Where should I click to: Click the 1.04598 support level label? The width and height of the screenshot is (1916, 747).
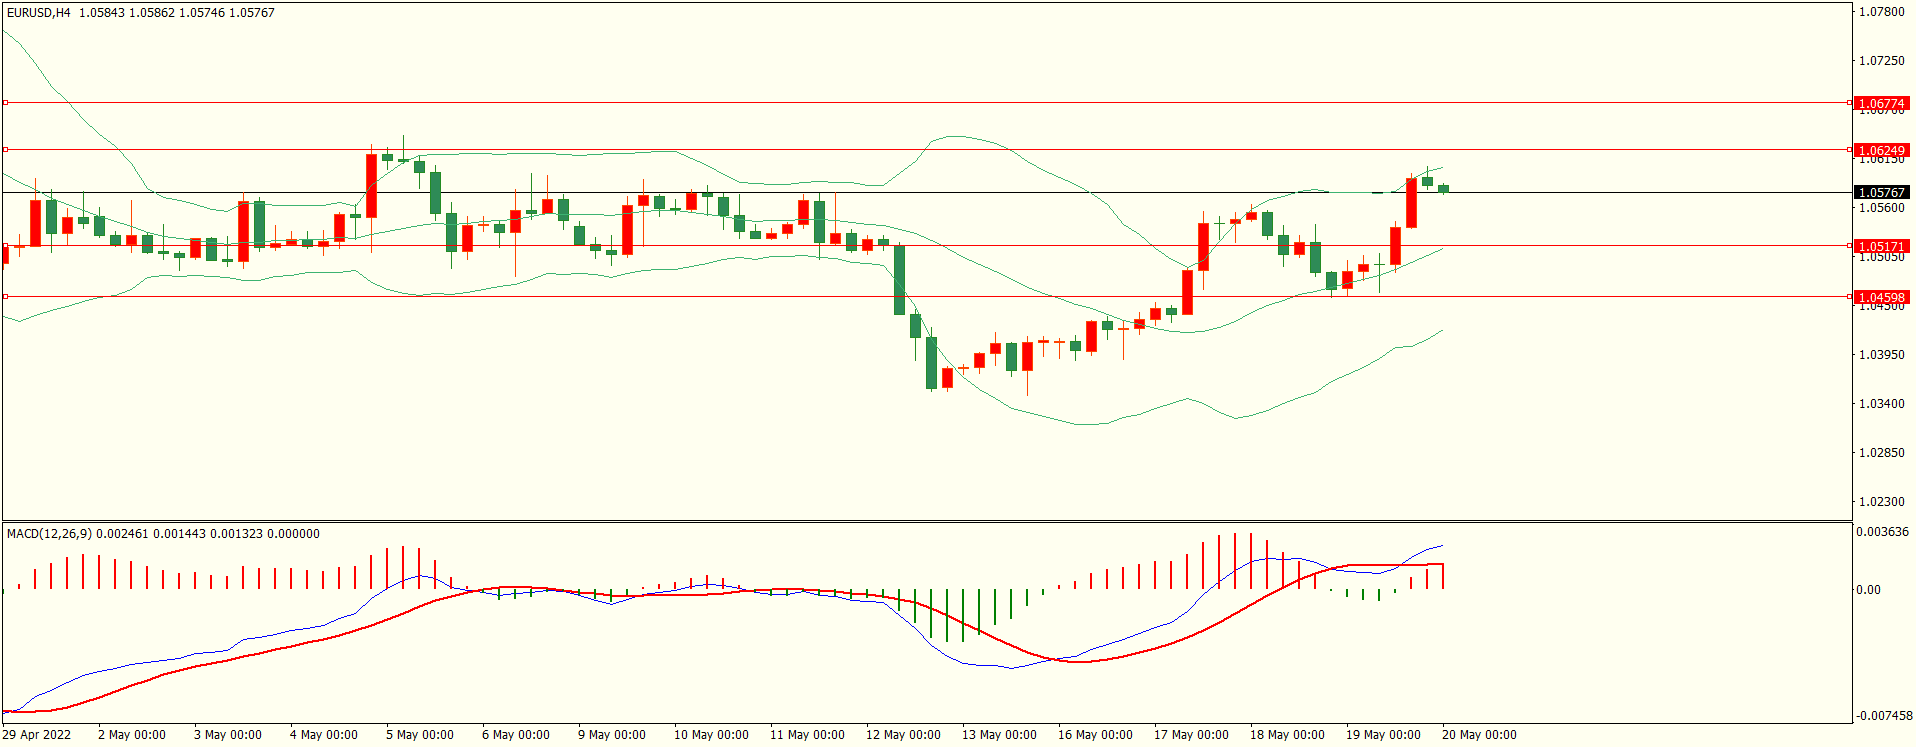coord(1881,297)
